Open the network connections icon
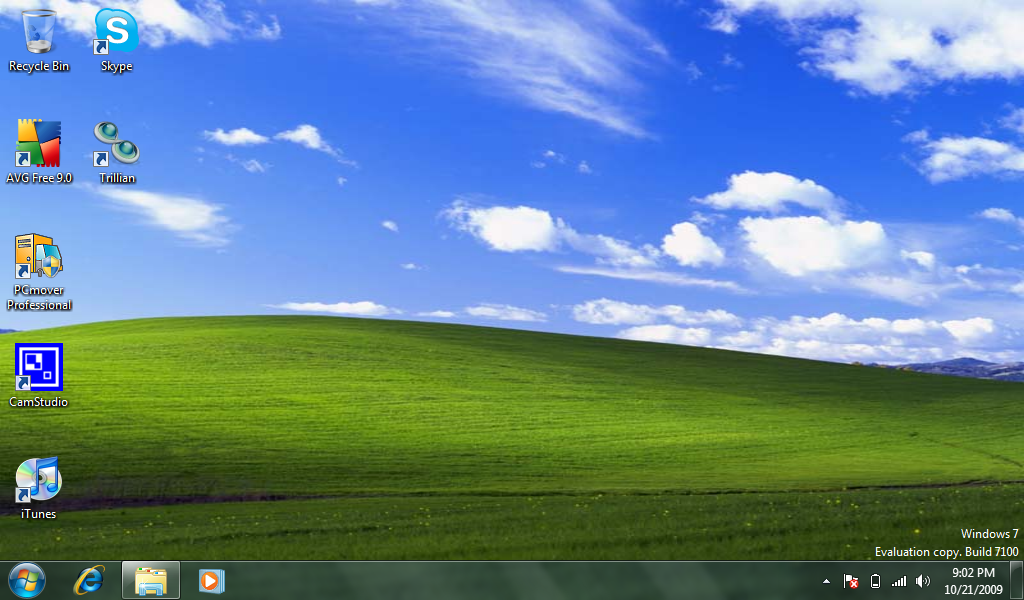This screenshot has width=1024, height=600. [x=898, y=580]
